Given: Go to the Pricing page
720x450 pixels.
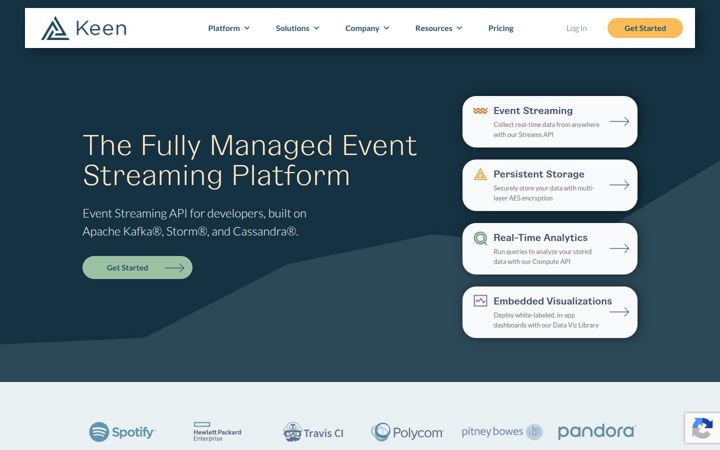Looking at the screenshot, I should pos(501,28).
